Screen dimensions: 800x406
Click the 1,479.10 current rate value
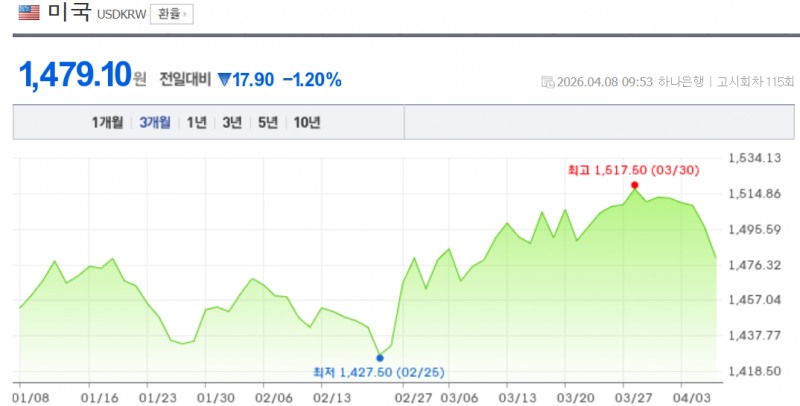[74, 76]
